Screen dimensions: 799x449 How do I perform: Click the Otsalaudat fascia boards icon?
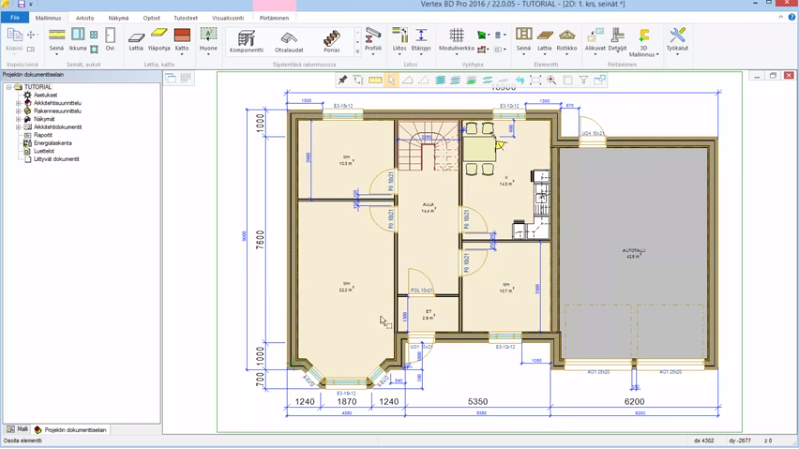point(289,40)
